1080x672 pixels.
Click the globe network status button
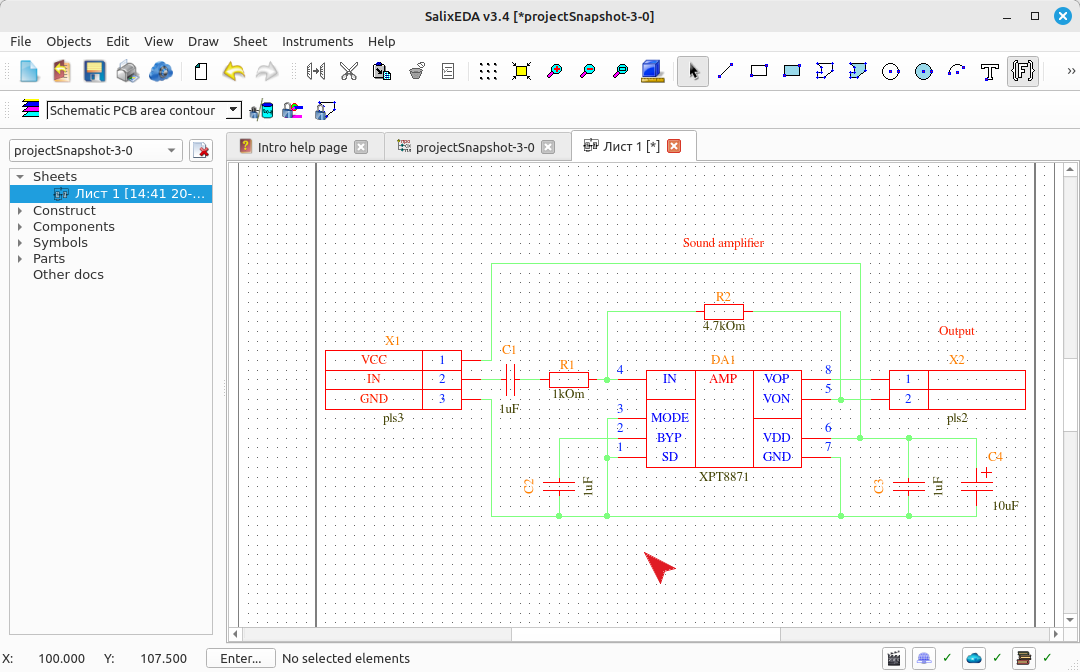pyautogui.click(x=924, y=659)
